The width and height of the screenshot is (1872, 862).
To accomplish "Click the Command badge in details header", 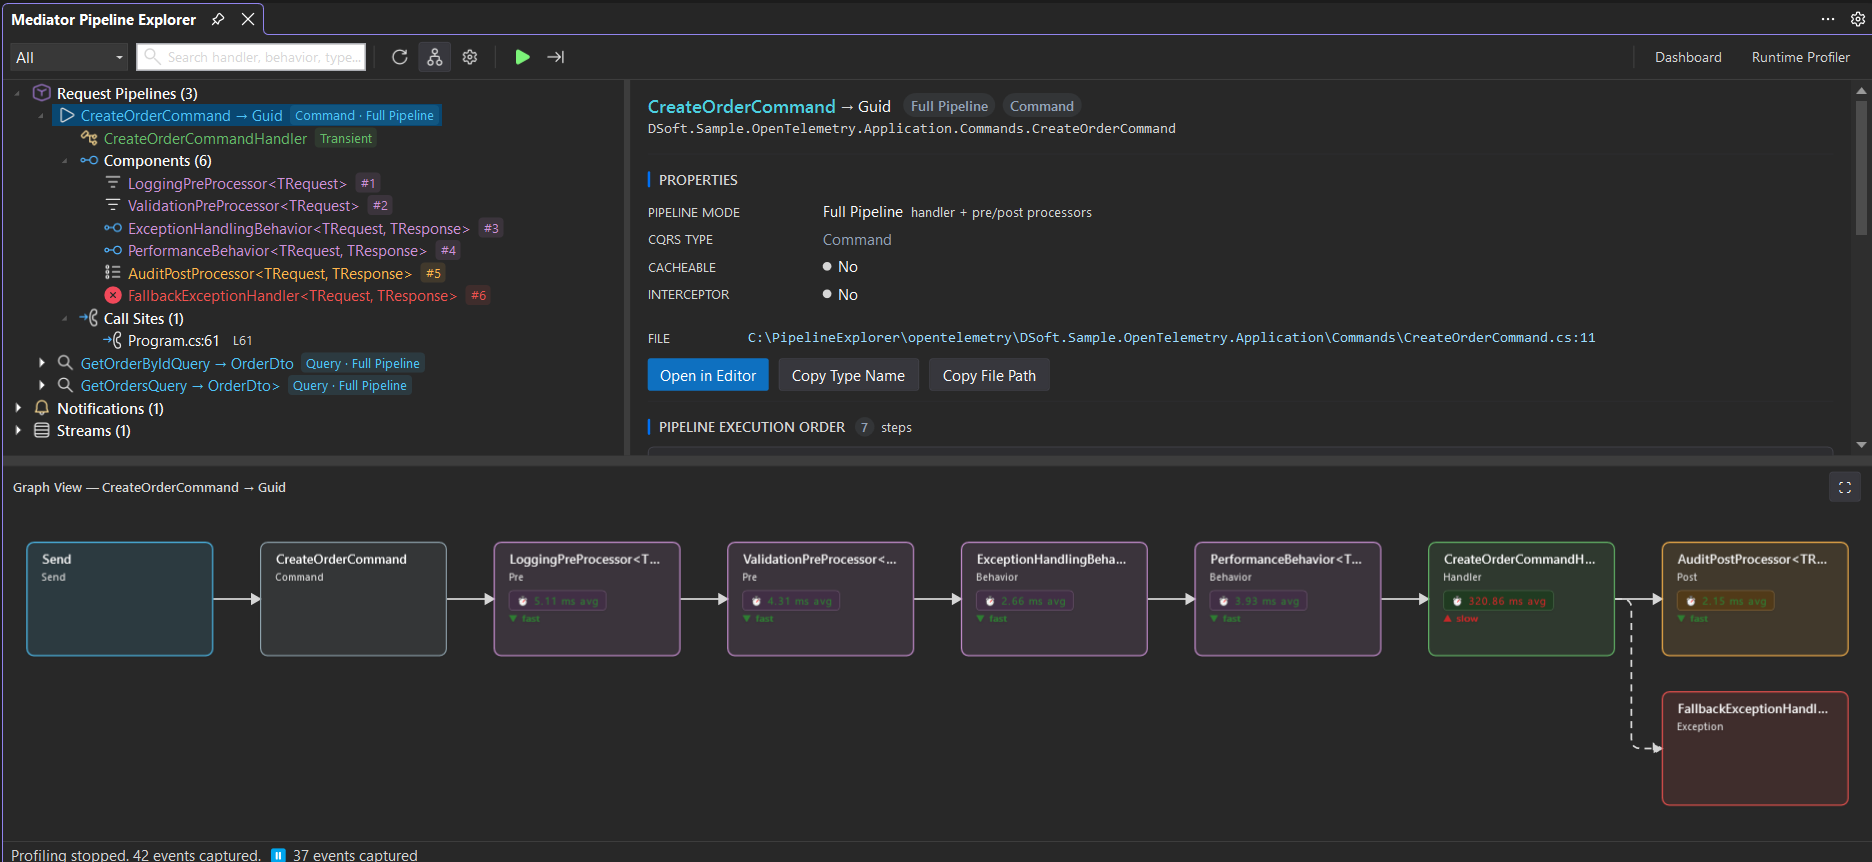I will (1041, 106).
